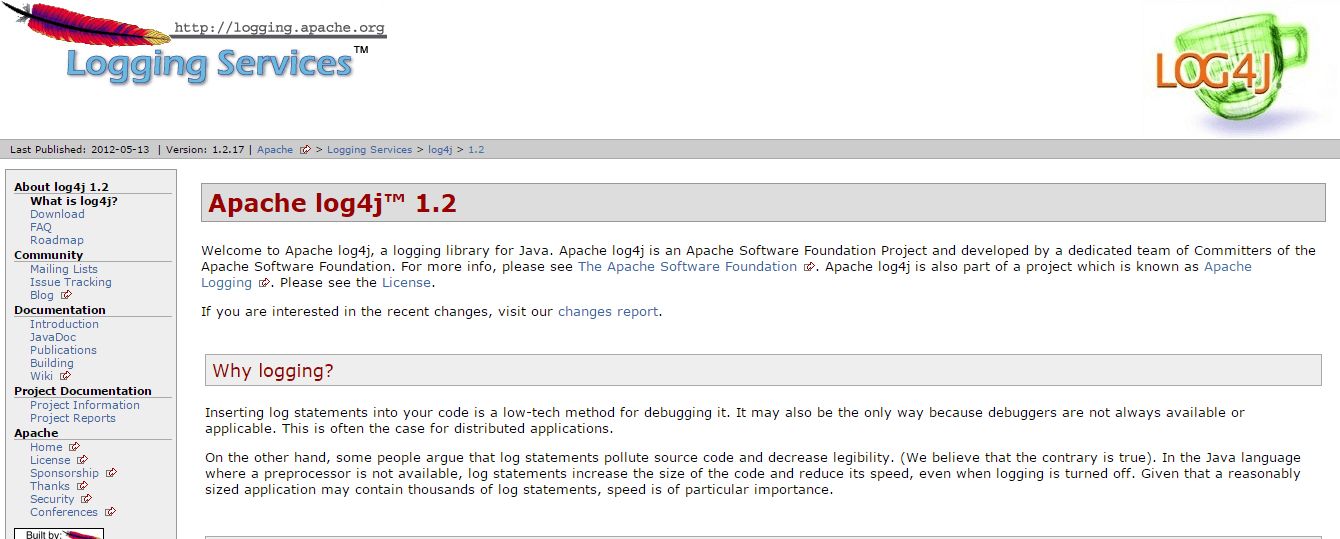Click external-link icon beside Sponsorship

click(111, 473)
